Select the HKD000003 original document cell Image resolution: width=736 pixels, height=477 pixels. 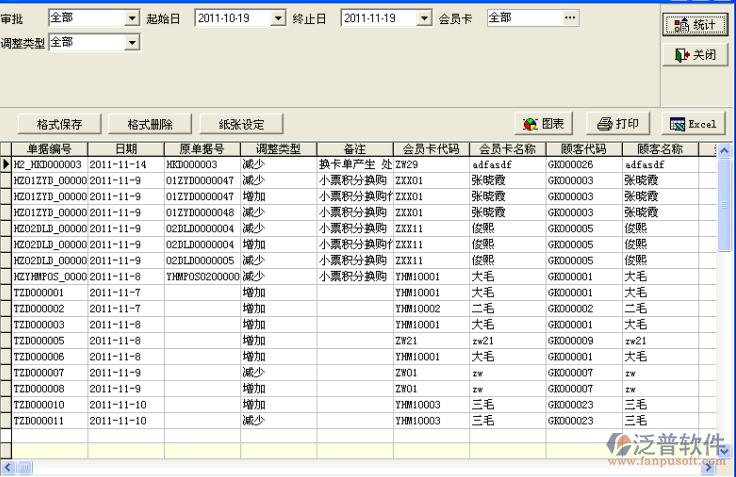click(201, 164)
